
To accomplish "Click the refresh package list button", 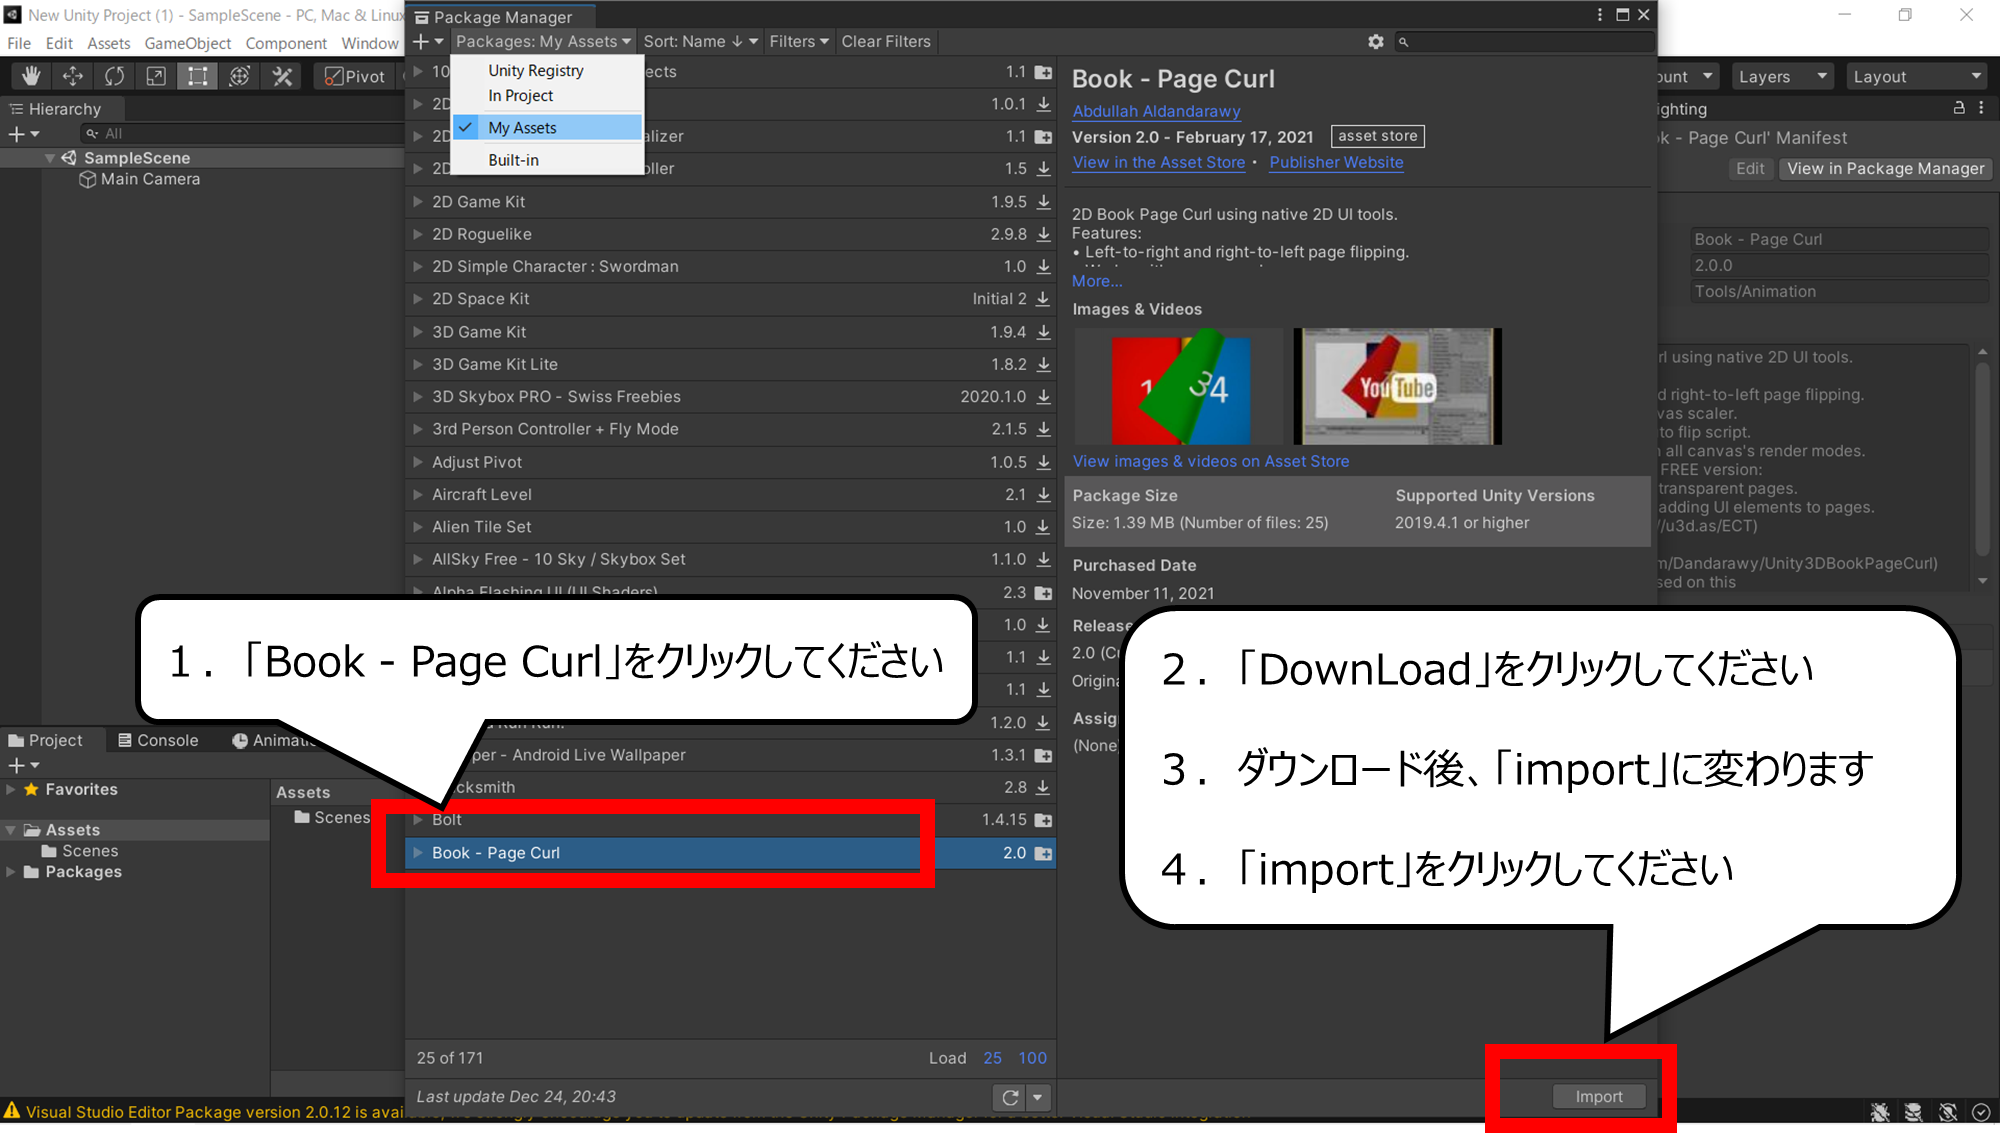I will (x=1010, y=1097).
